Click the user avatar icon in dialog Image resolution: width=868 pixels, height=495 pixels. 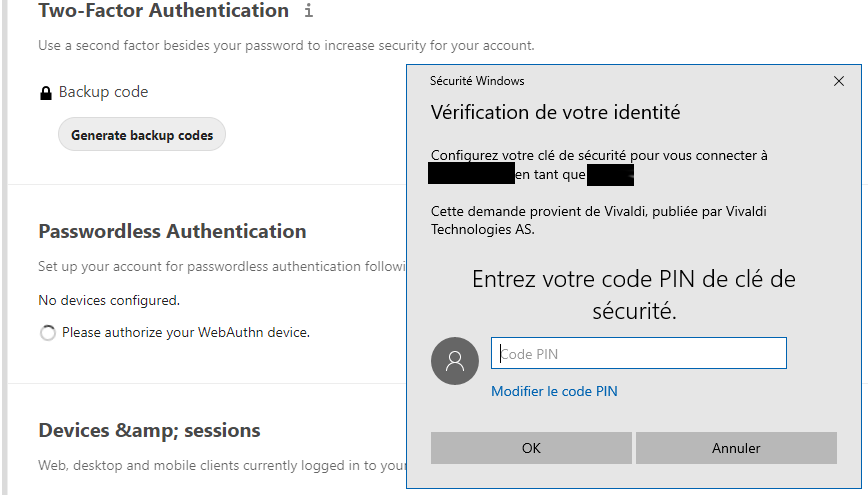454,360
